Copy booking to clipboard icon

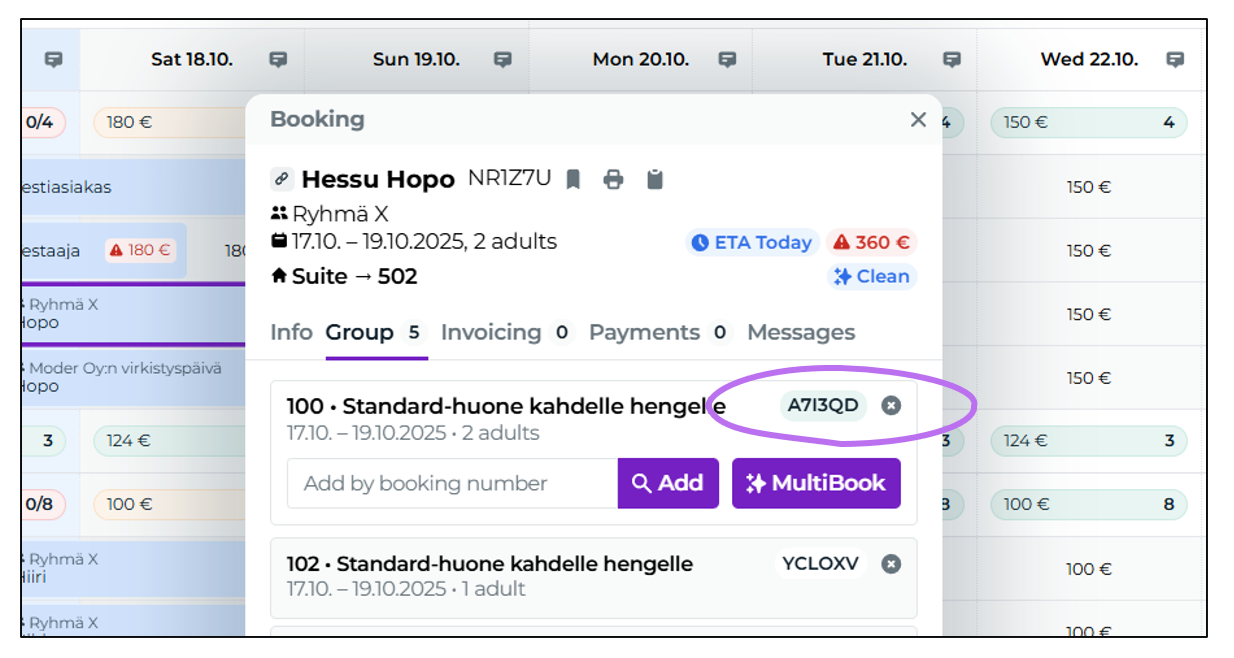point(654,179)
